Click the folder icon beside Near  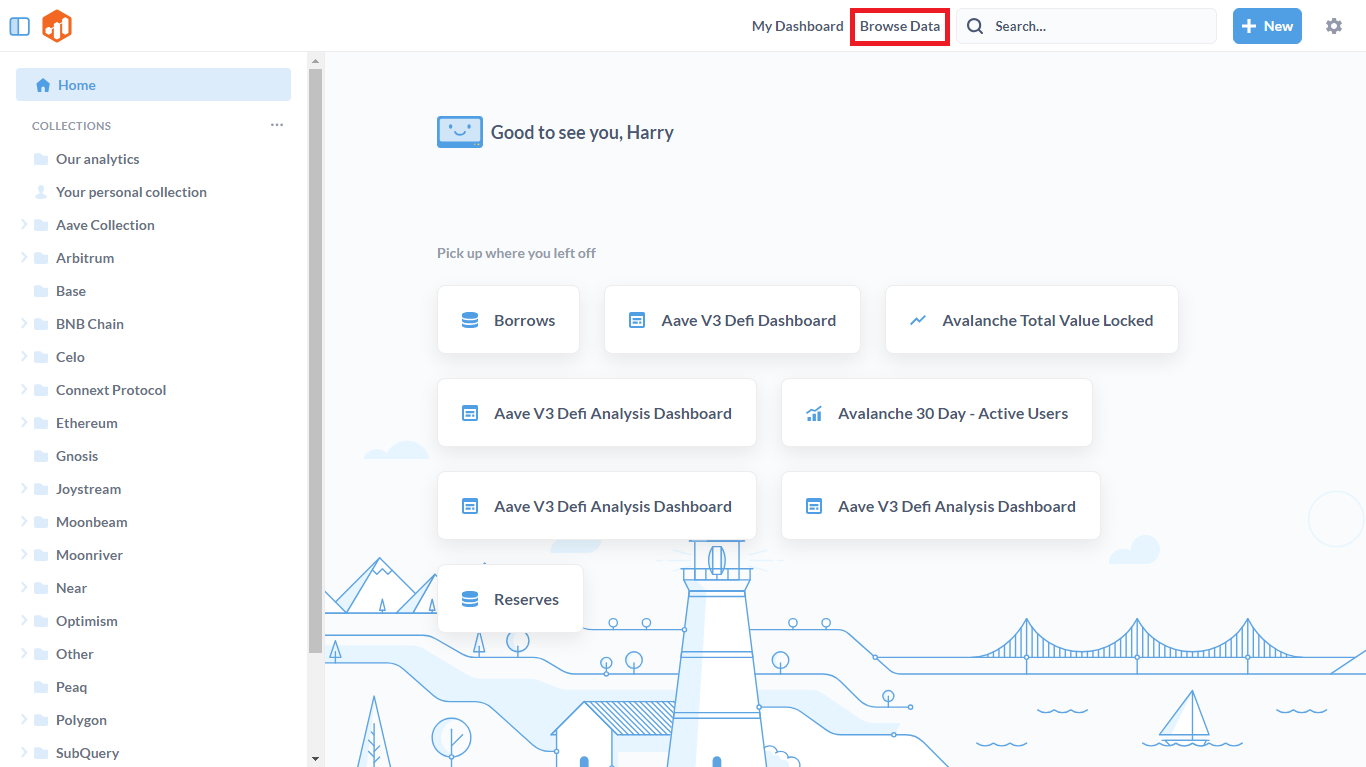tap(41, 588)
